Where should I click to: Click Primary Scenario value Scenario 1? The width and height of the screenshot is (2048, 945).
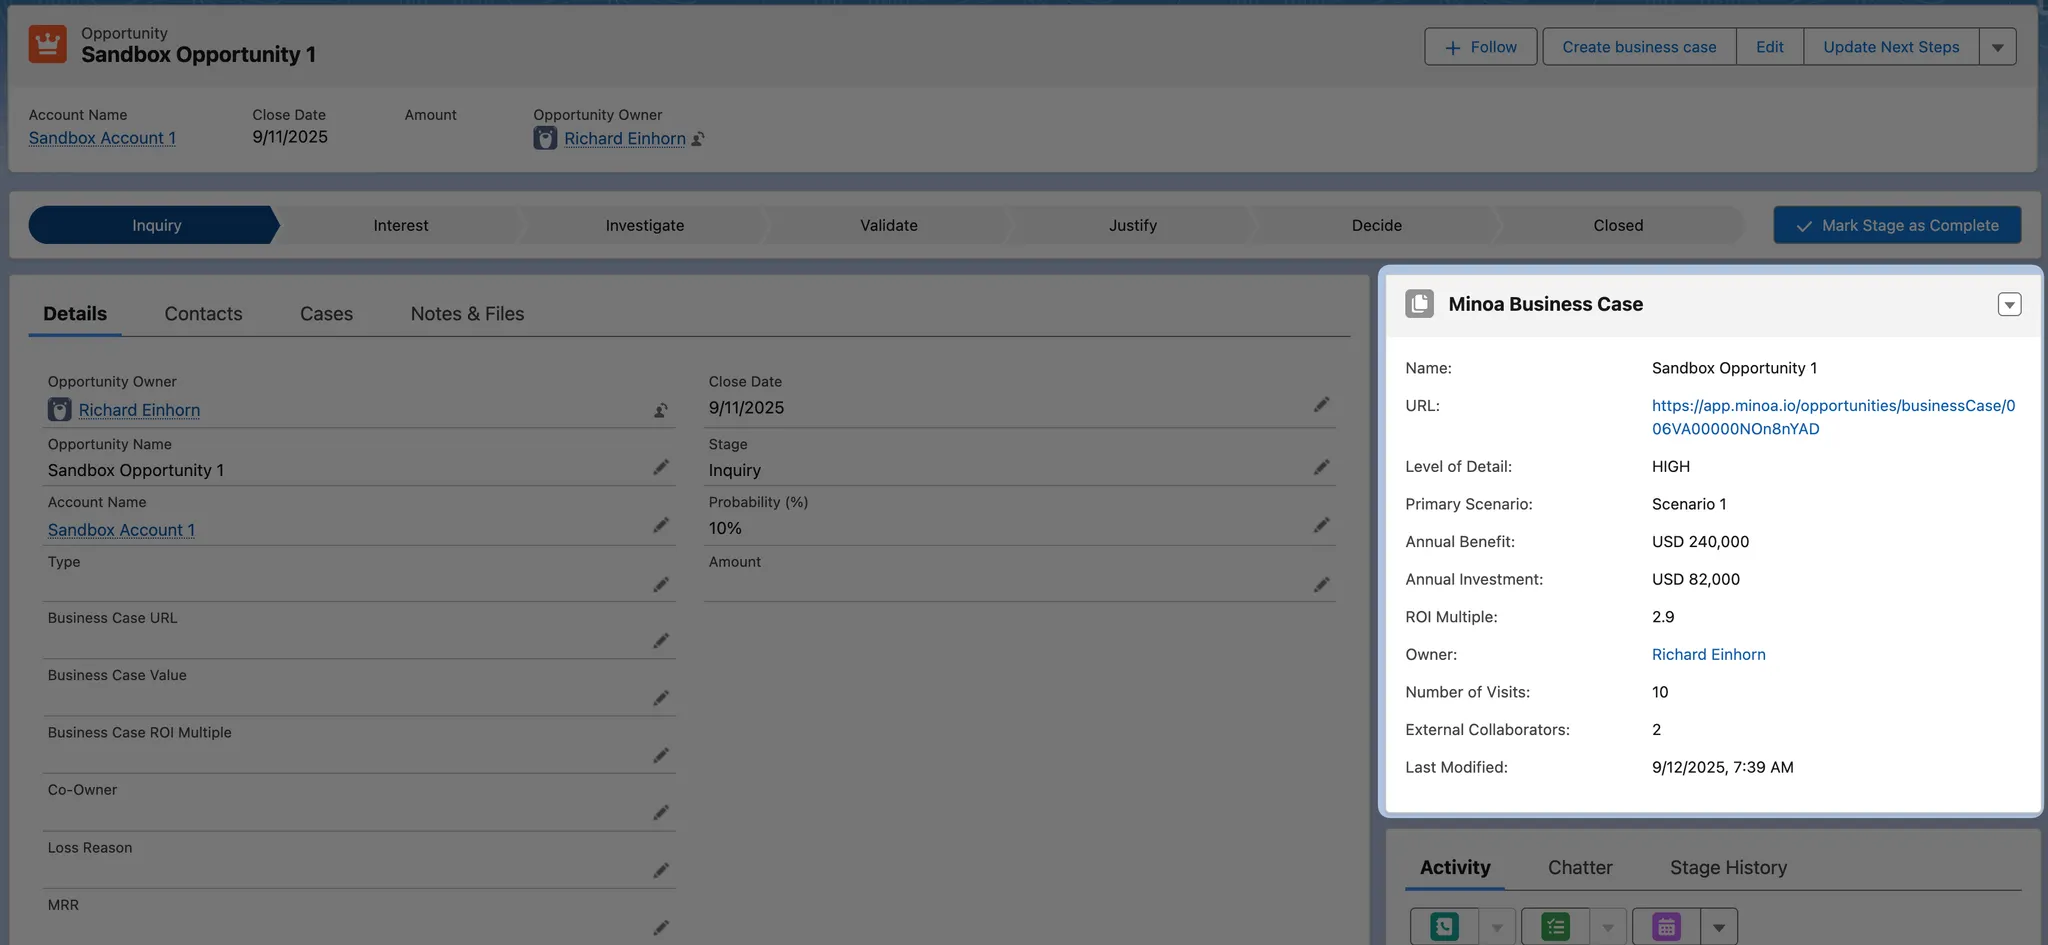pyautogui.click(x=1689, y=504)
